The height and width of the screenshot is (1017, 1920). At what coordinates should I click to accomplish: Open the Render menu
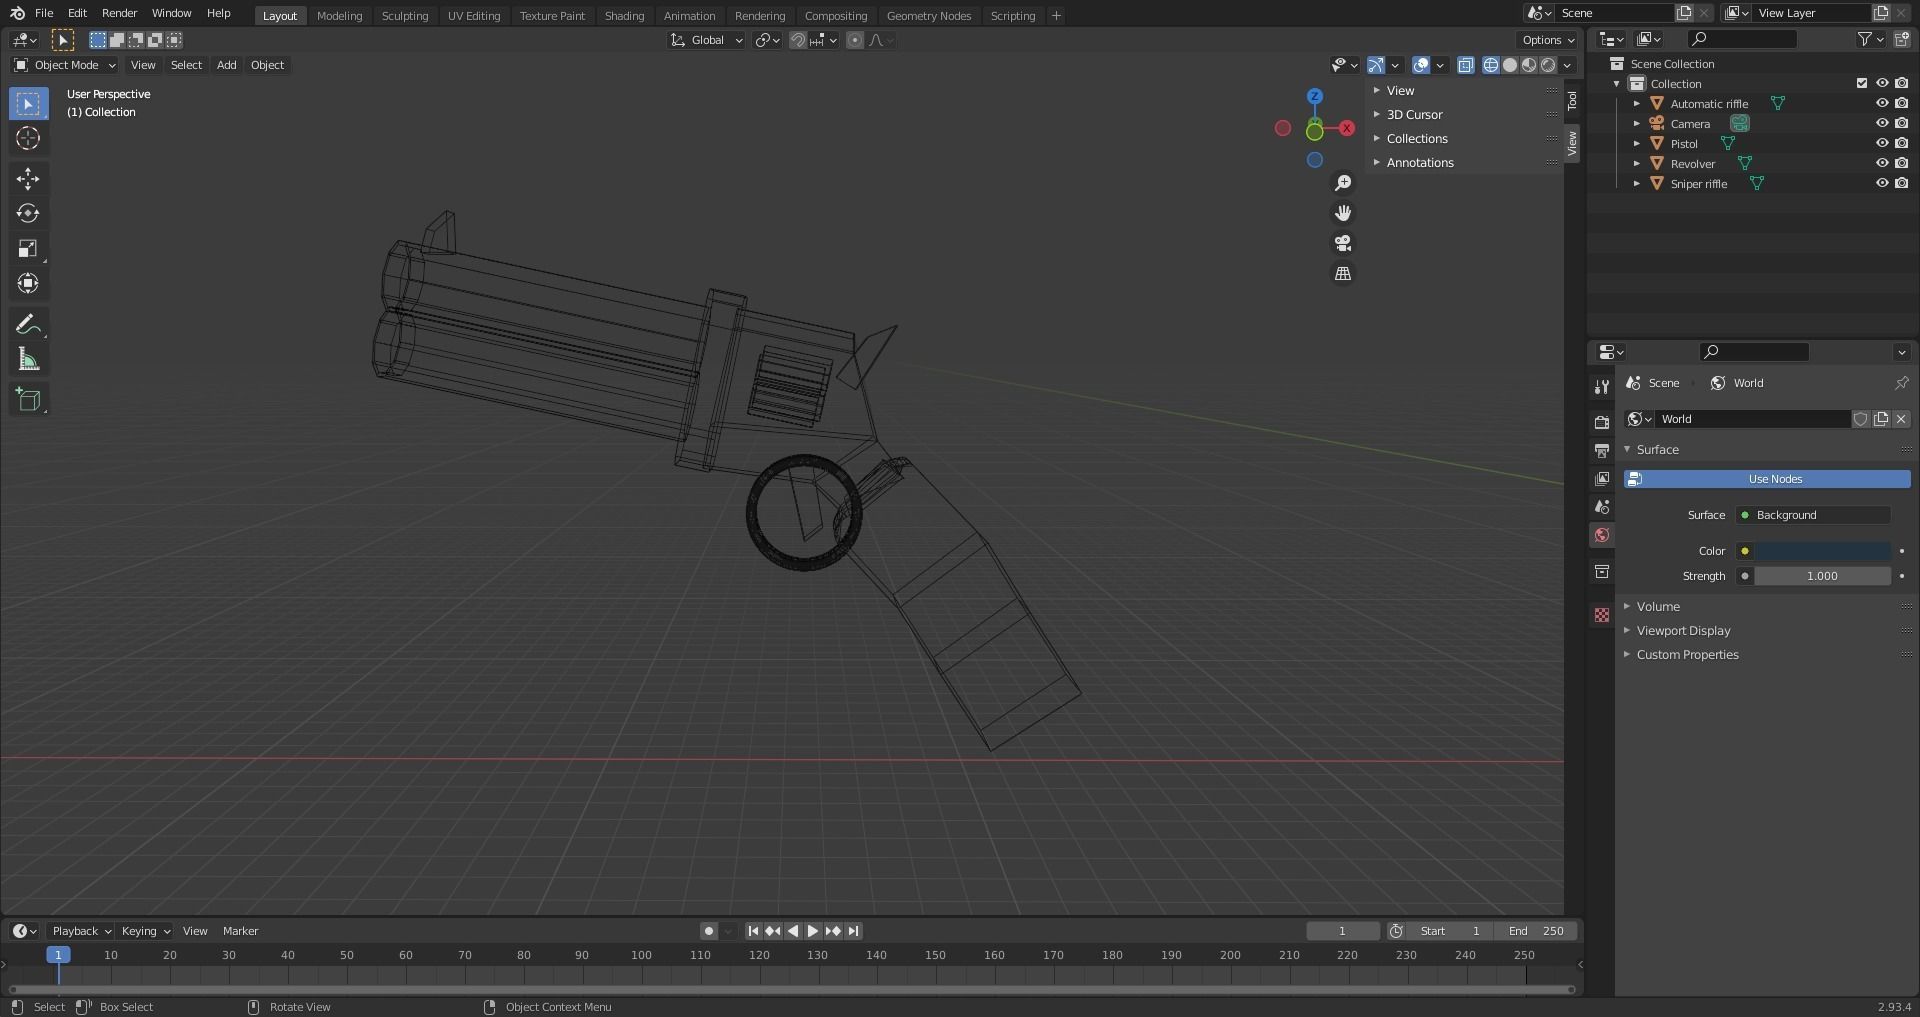119,13
